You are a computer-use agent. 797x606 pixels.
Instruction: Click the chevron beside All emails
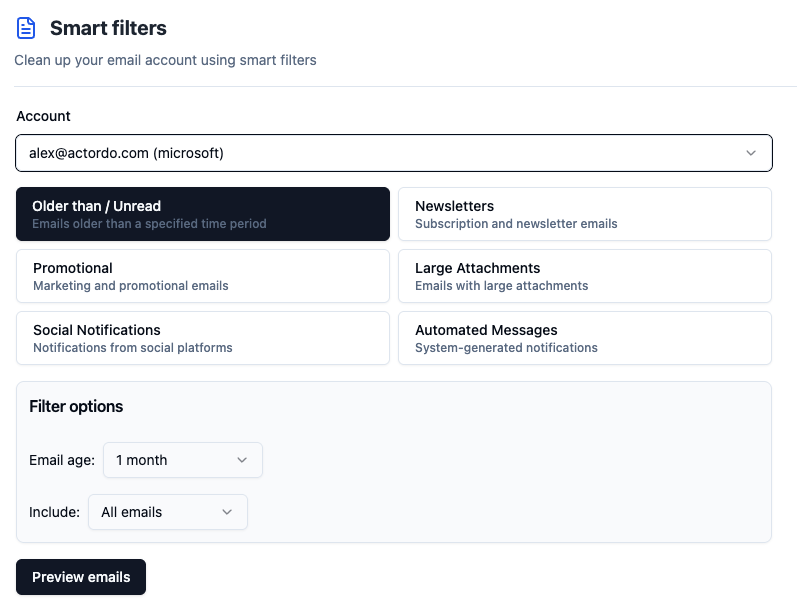(x=227, y=512)
